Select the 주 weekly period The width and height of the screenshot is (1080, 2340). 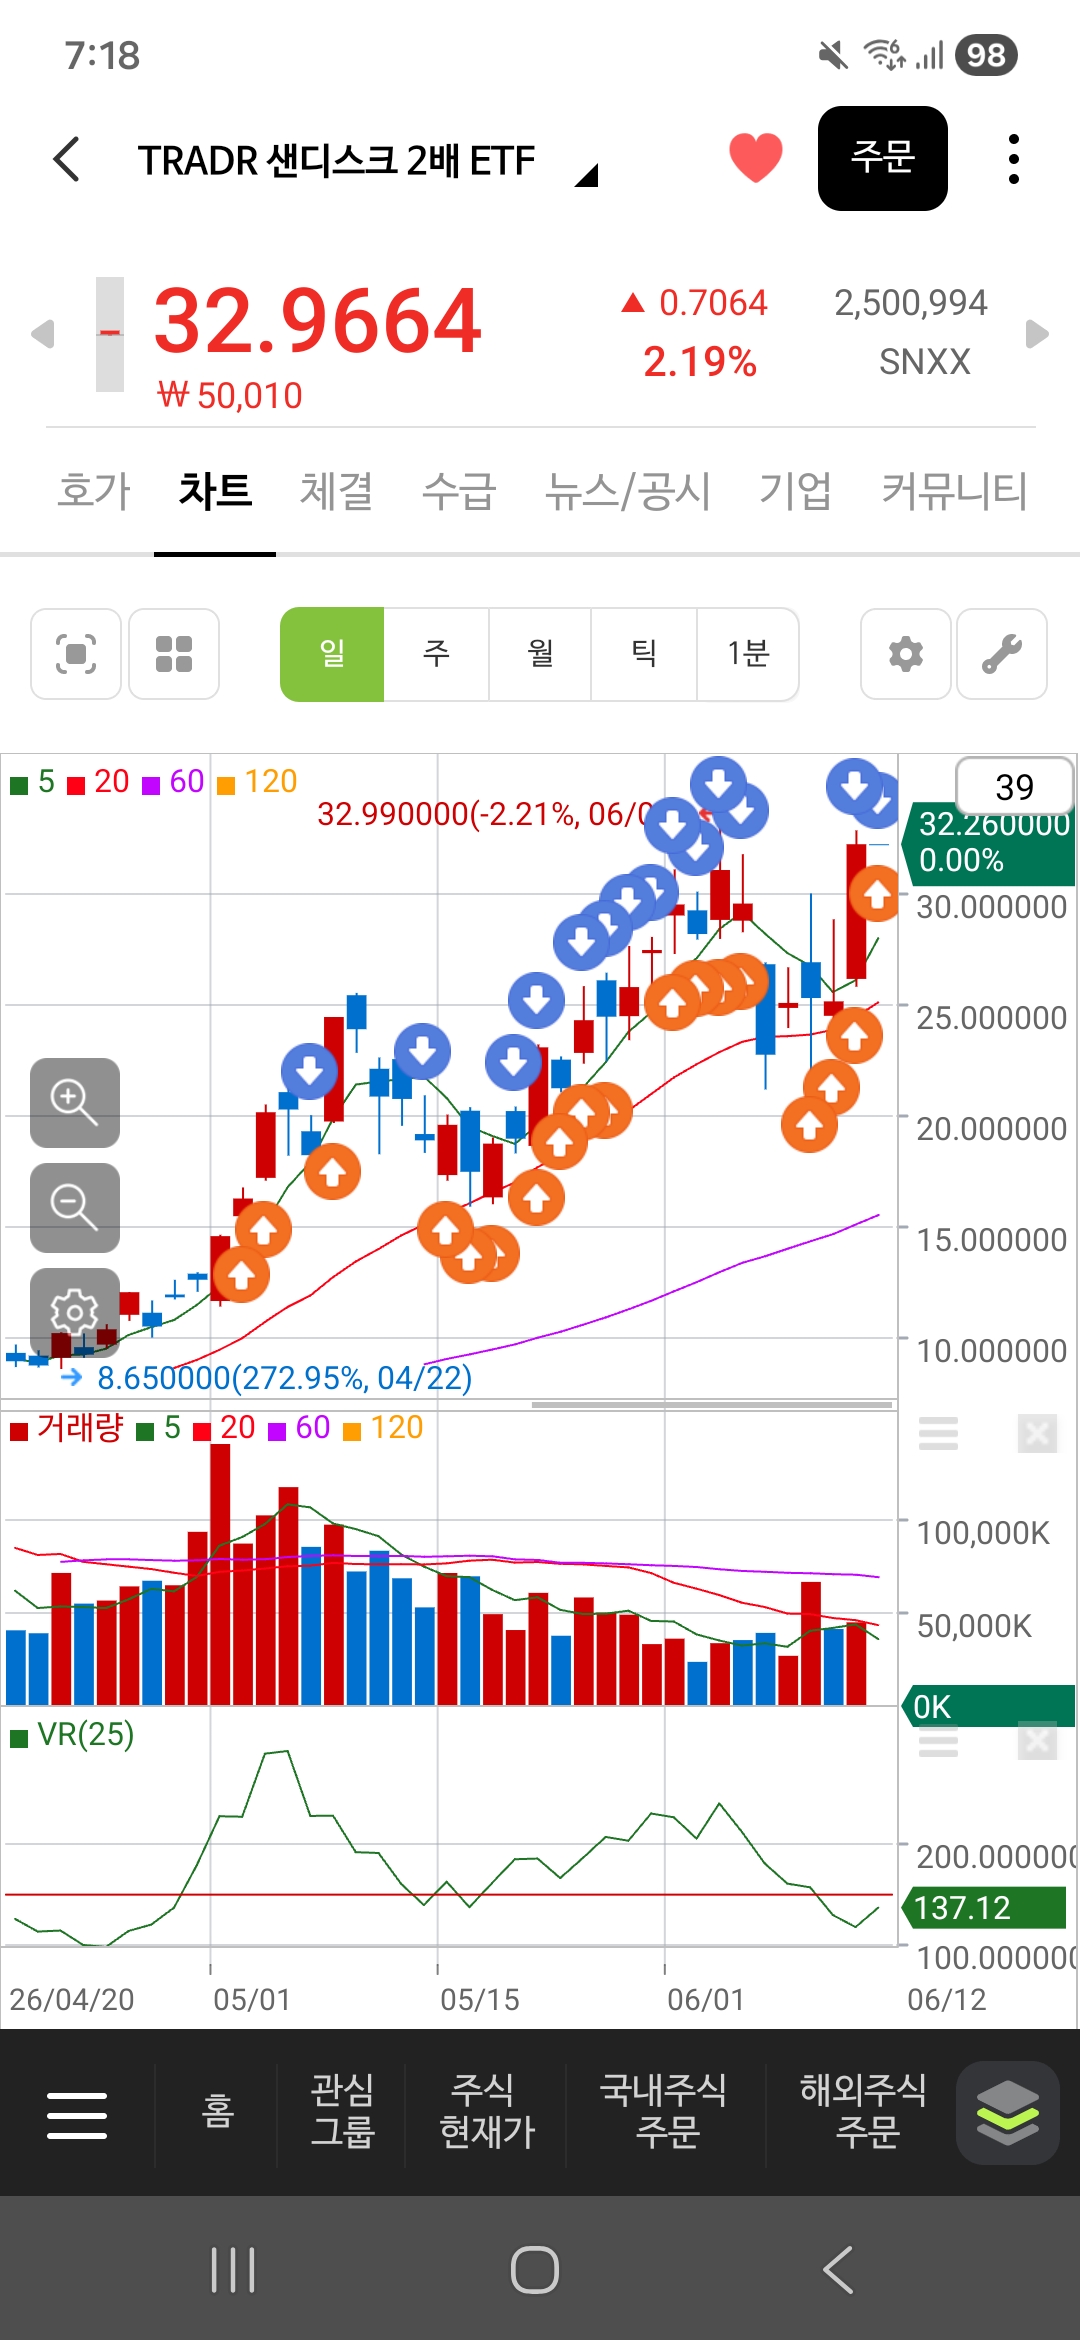(436, 654)
